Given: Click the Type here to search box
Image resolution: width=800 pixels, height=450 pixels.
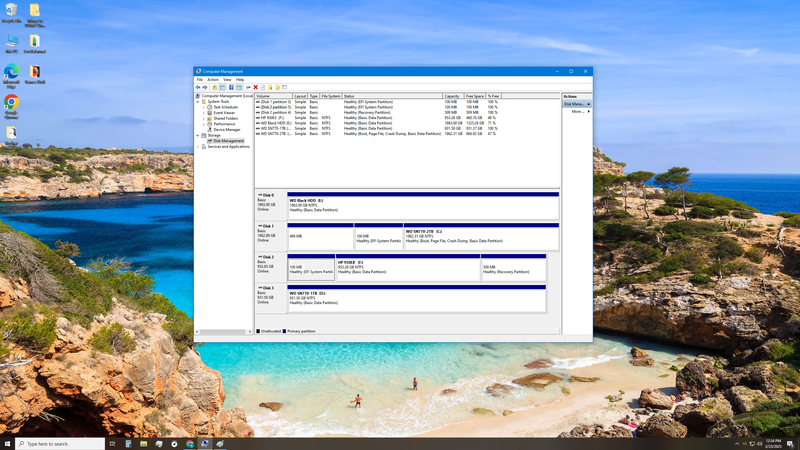Looking at the screenshot, I should click(60, 444).
